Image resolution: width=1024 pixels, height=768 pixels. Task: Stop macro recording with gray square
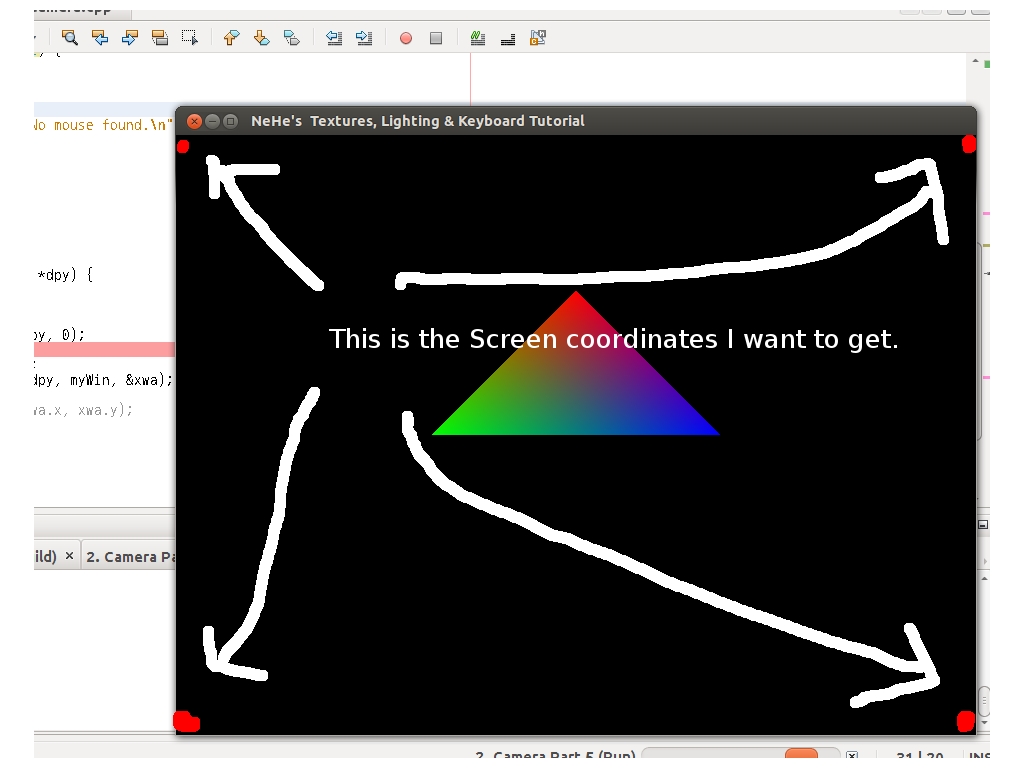(436, 39)
